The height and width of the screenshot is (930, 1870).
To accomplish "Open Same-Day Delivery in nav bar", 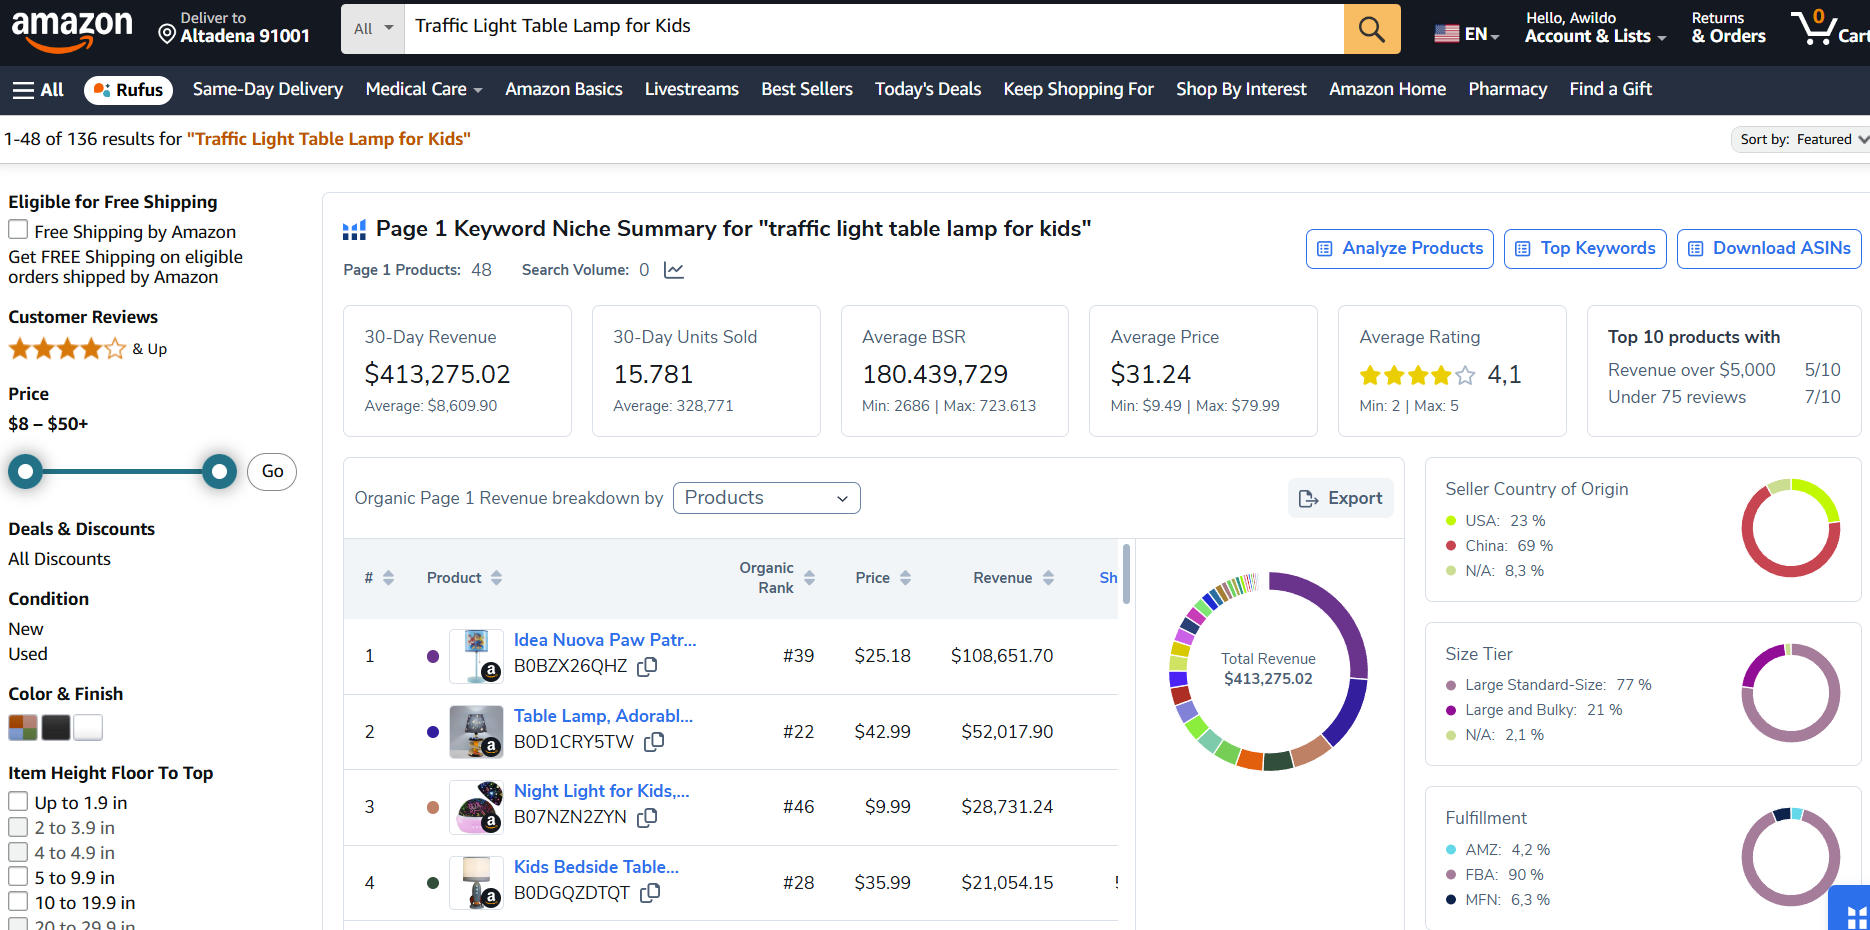I will pos(268,90).
